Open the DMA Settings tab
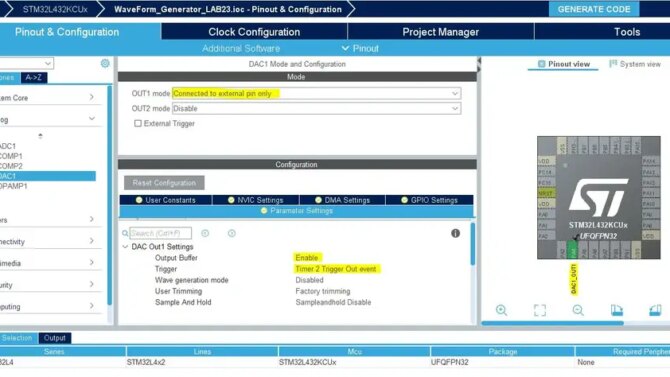Viewport: 670px width, 377px height. (342, 200)
